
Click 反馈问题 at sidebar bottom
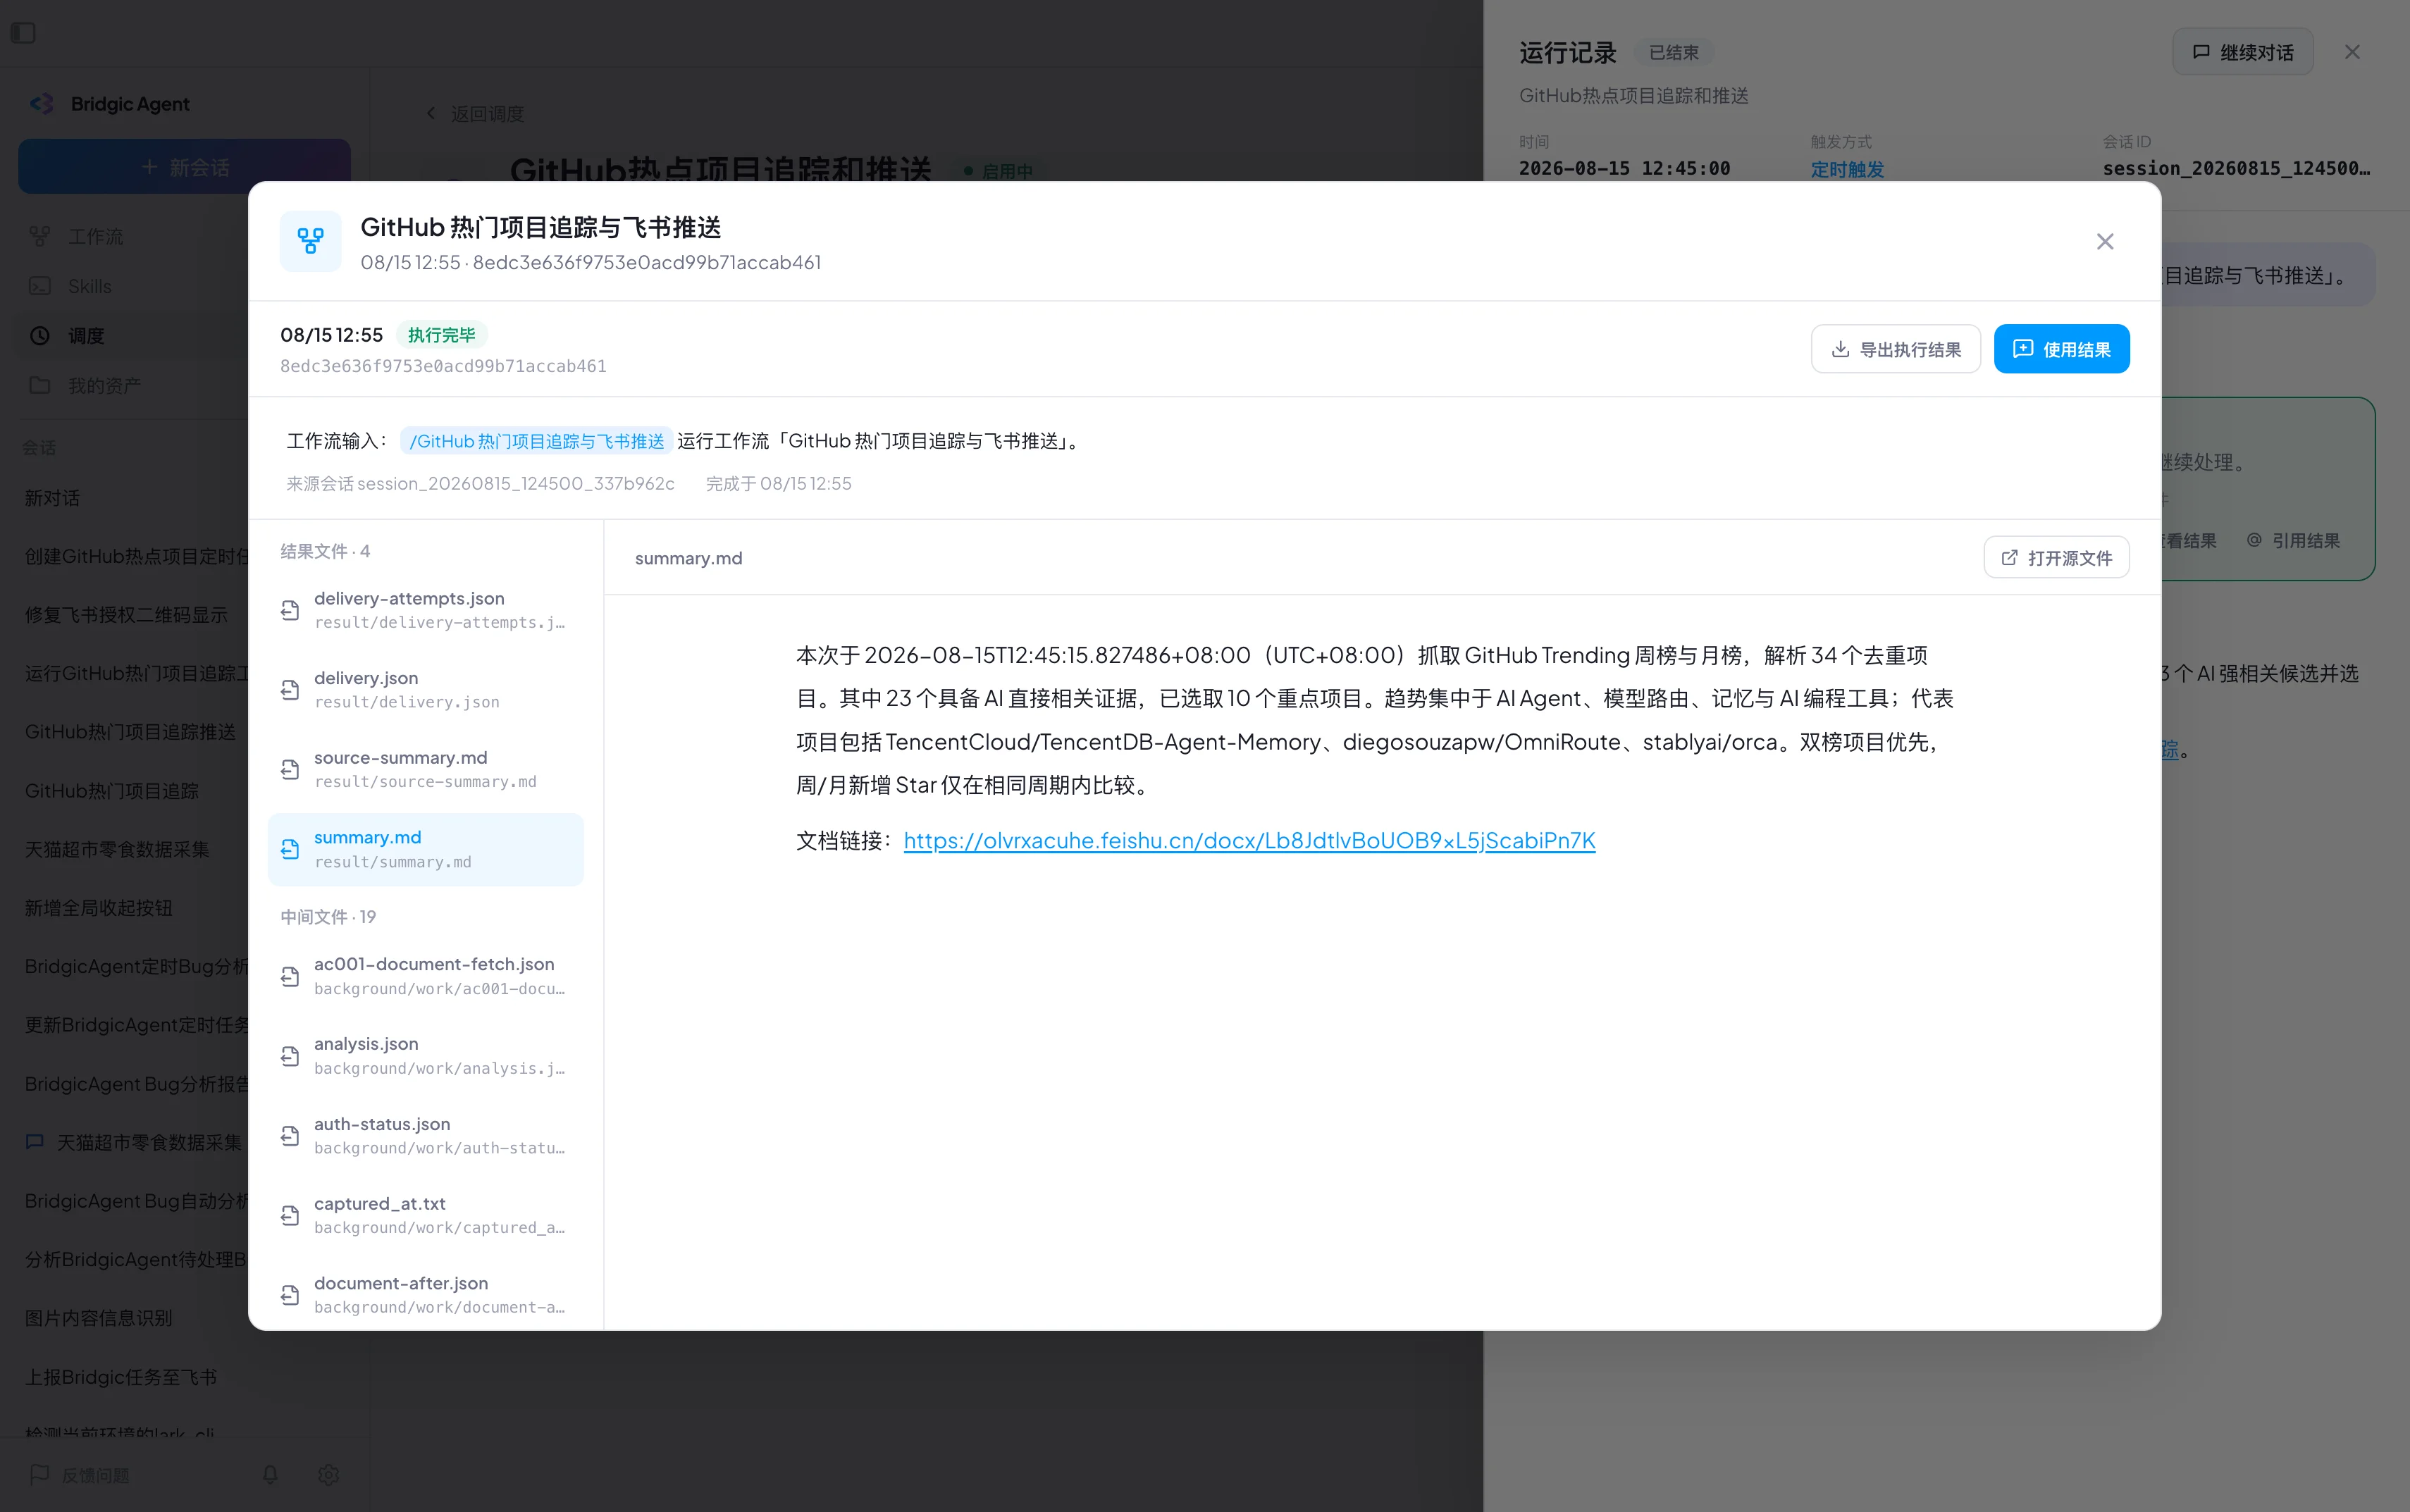[80, 1475]
